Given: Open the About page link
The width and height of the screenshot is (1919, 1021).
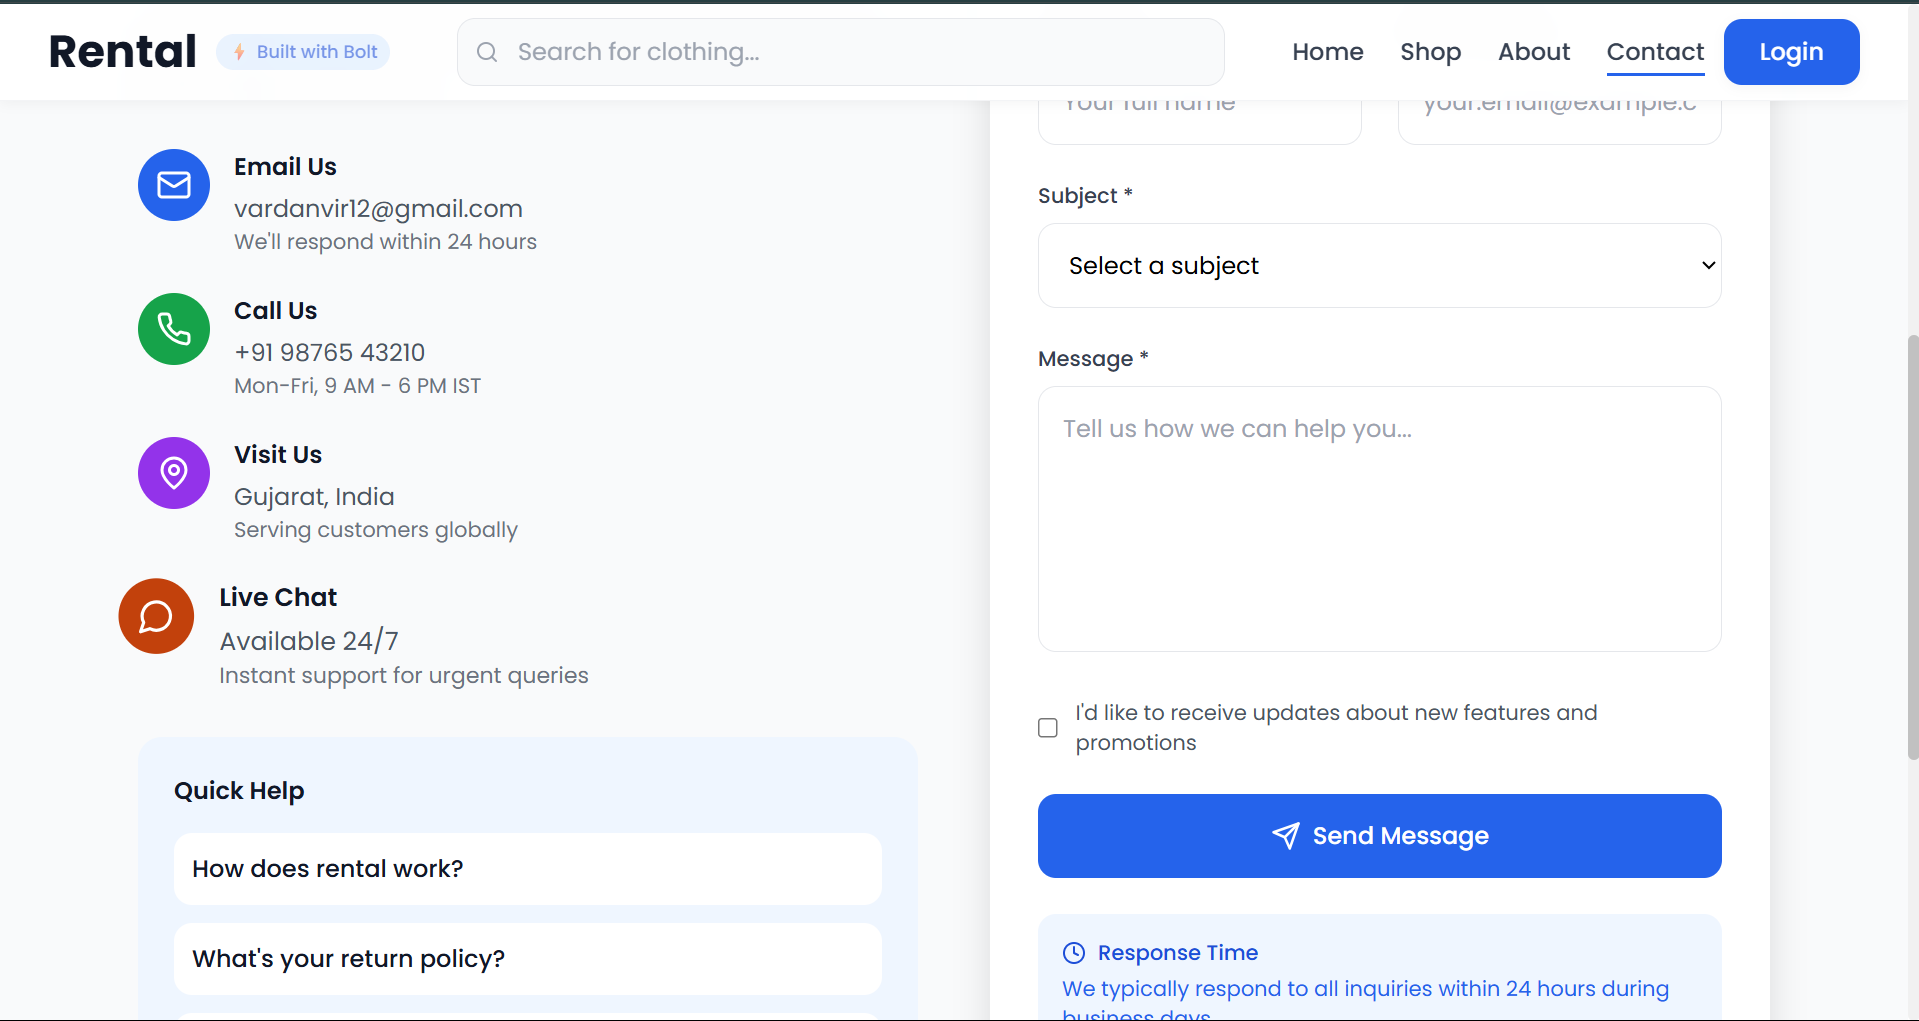Looking at the screenshot, I should pos(1534,52).
